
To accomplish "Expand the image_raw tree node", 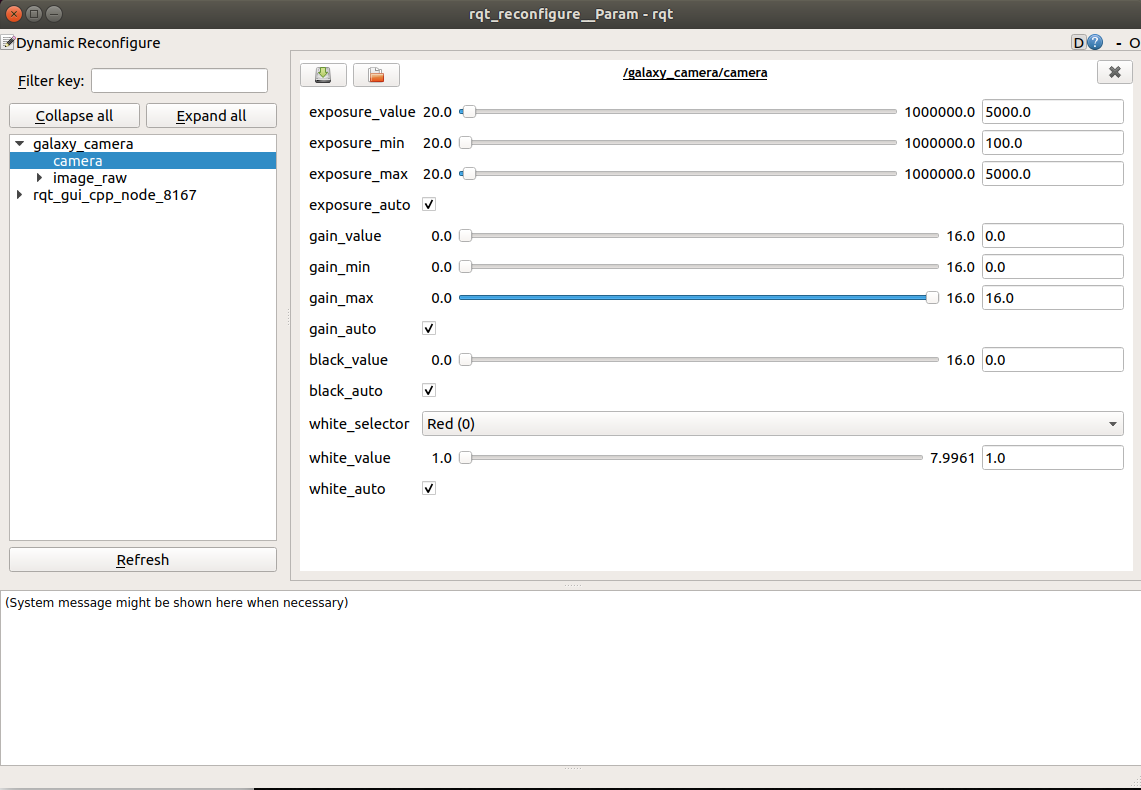I will (39, 178).
